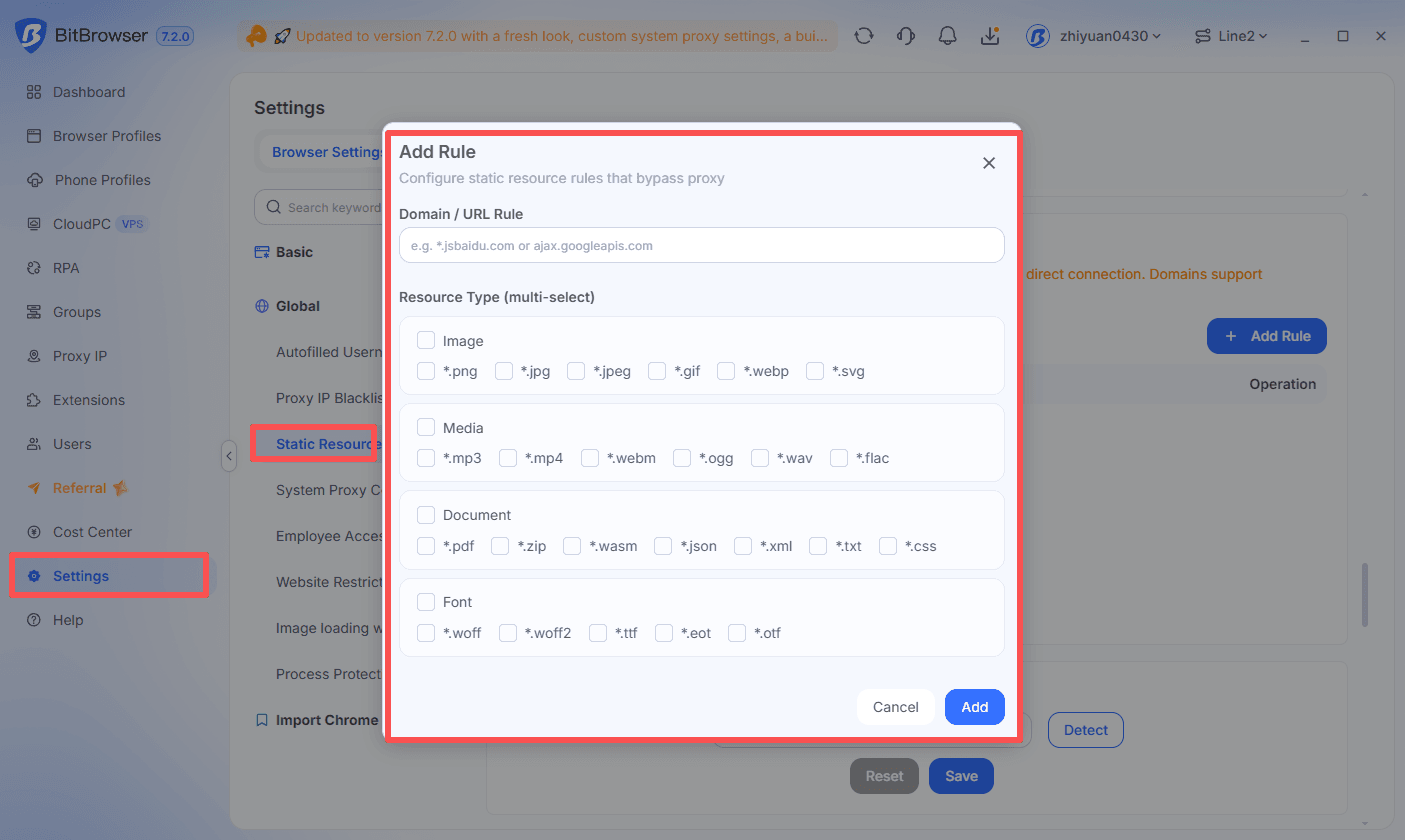1405x840 pixels.
Task: Click the settings page vertical scrollbar
Action: [x=1365, y=595]
